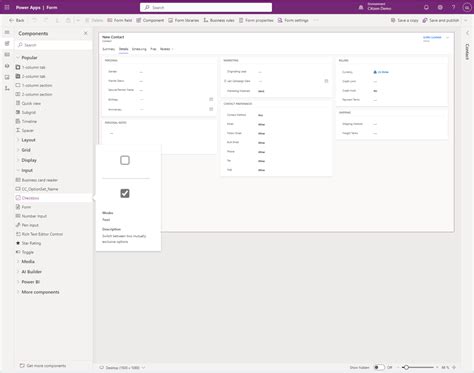Click Save a copy
This screenshot has height=373, width=474.
(x=404, y=20)
